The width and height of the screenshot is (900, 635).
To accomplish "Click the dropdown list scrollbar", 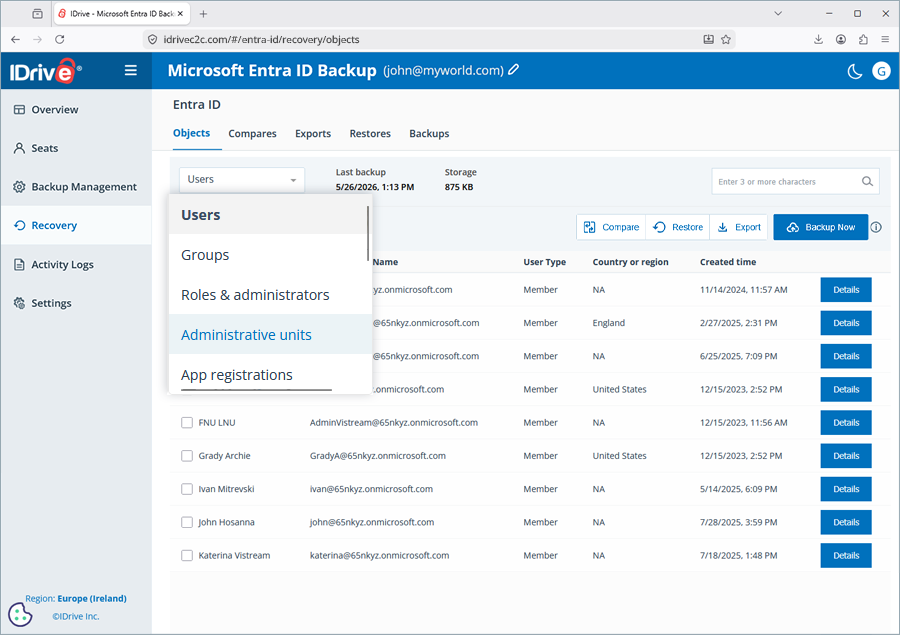I will tap(368, 234).
